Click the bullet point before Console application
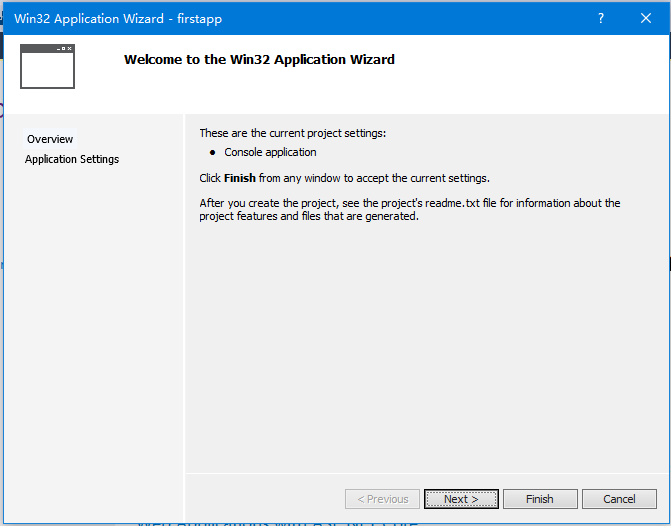 tap(213, 153)
